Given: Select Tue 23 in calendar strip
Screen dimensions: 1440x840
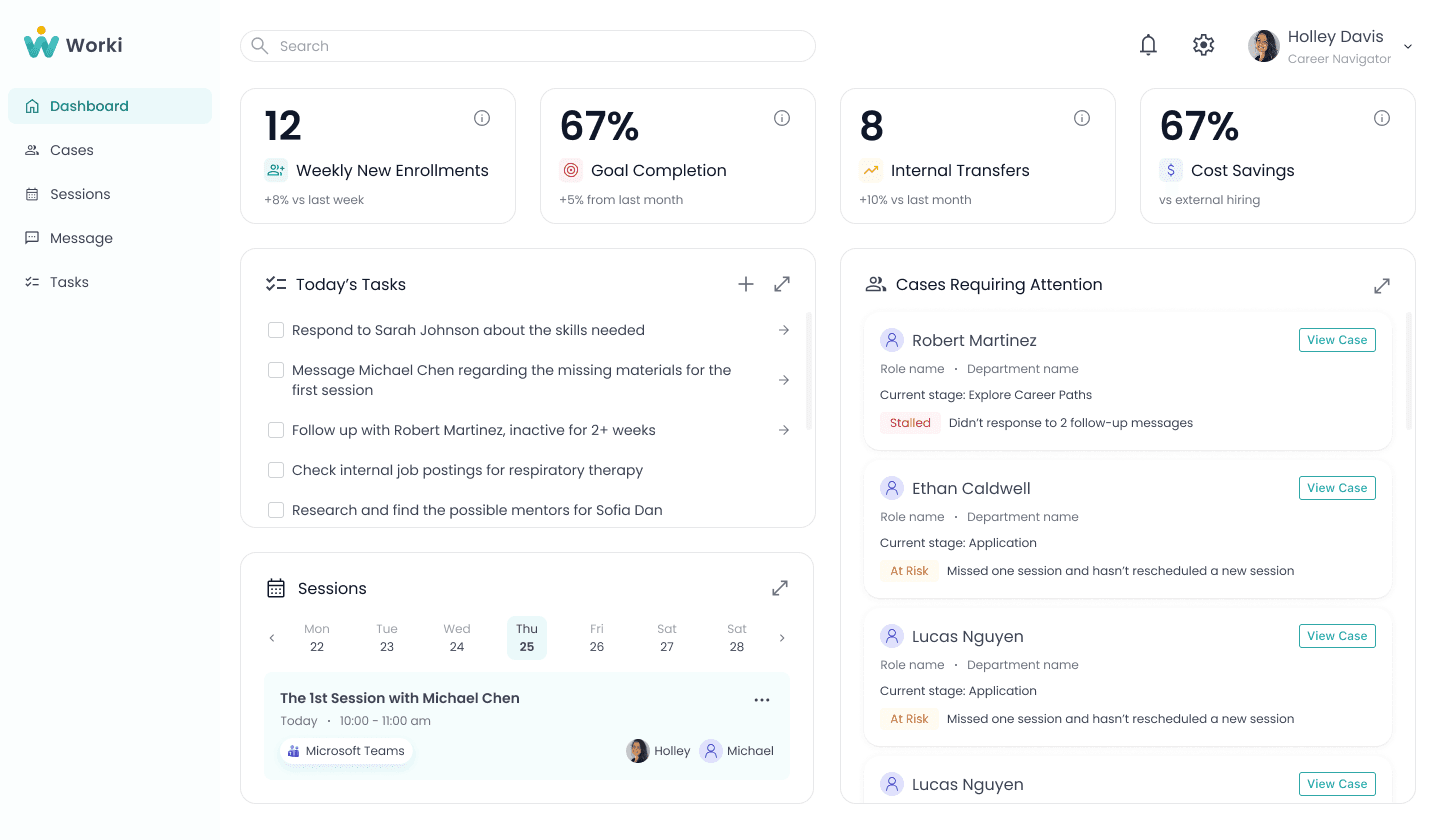Looking at the screenshot, I should (x=387, y=638).
